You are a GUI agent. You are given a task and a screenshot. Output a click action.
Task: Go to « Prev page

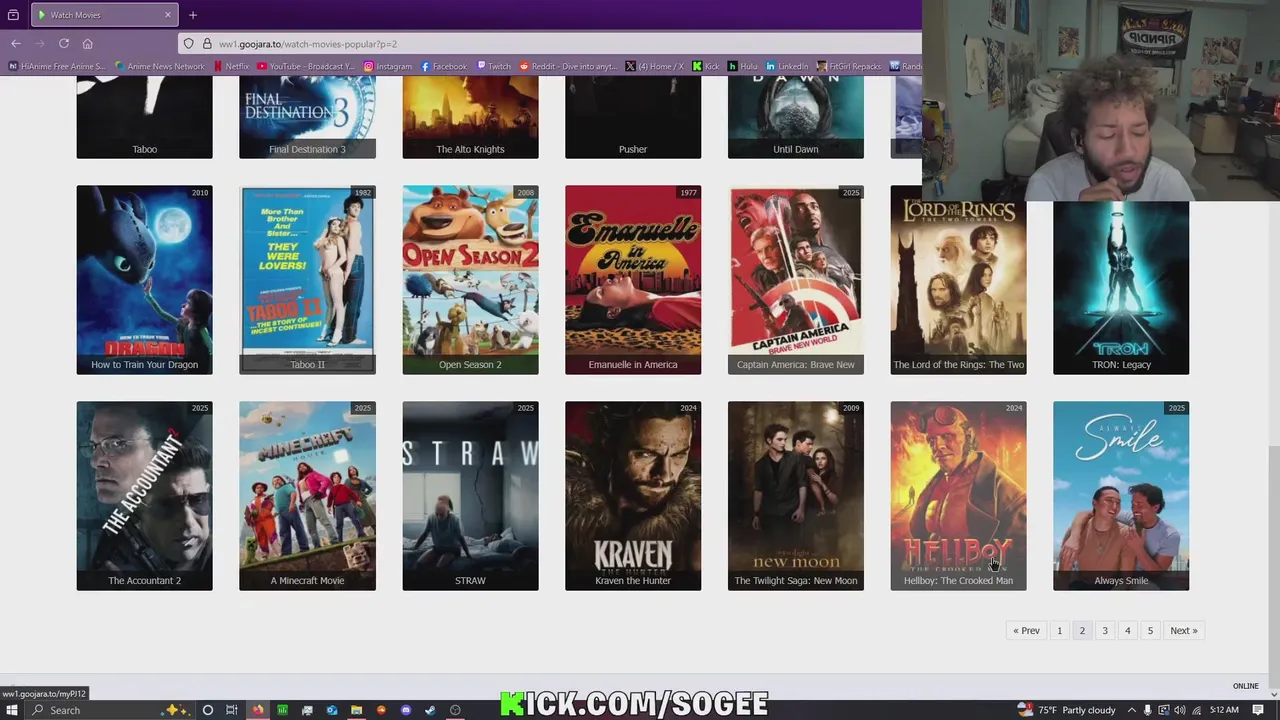[1026, 631]
